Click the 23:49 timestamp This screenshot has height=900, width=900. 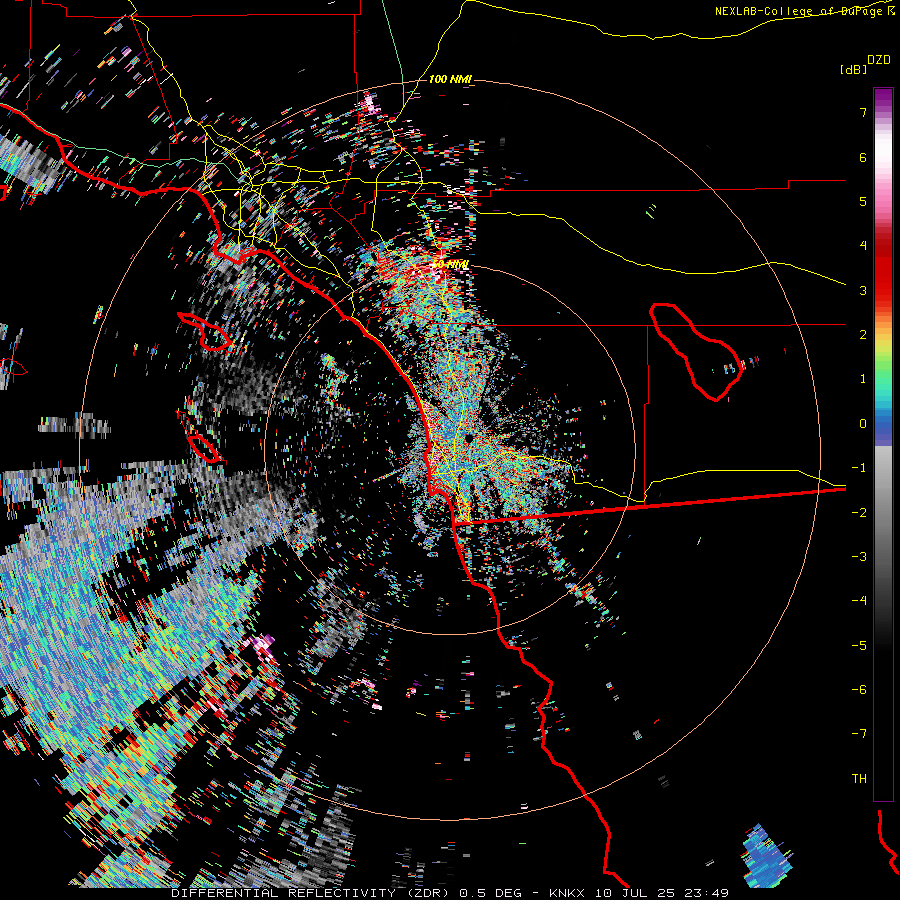(x=707, y=893)
